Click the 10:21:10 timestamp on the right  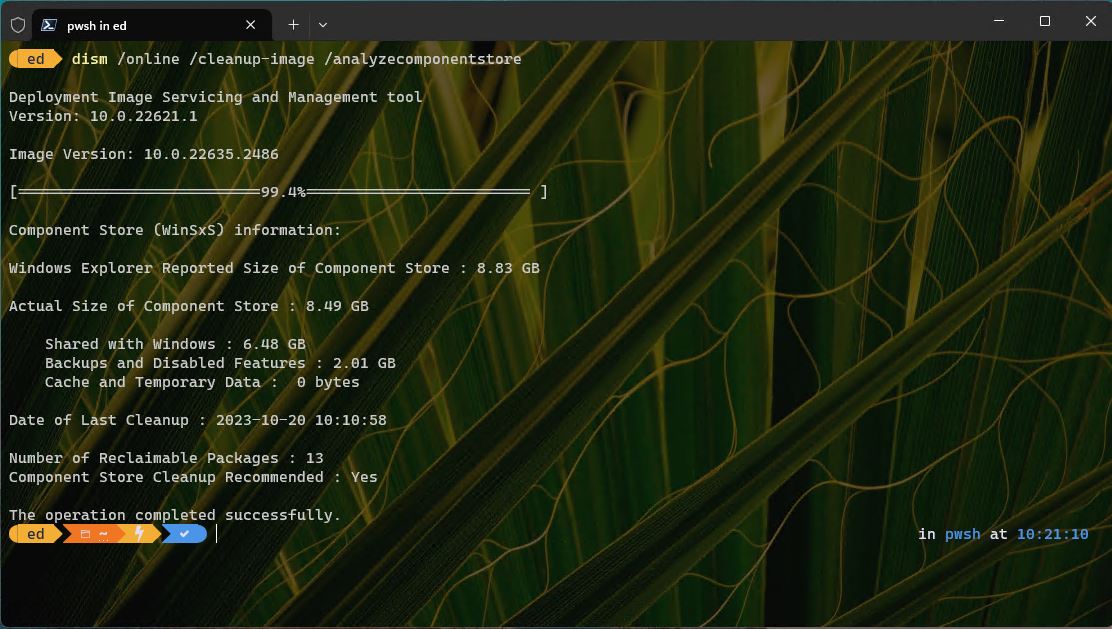(x=1052, y=534)
